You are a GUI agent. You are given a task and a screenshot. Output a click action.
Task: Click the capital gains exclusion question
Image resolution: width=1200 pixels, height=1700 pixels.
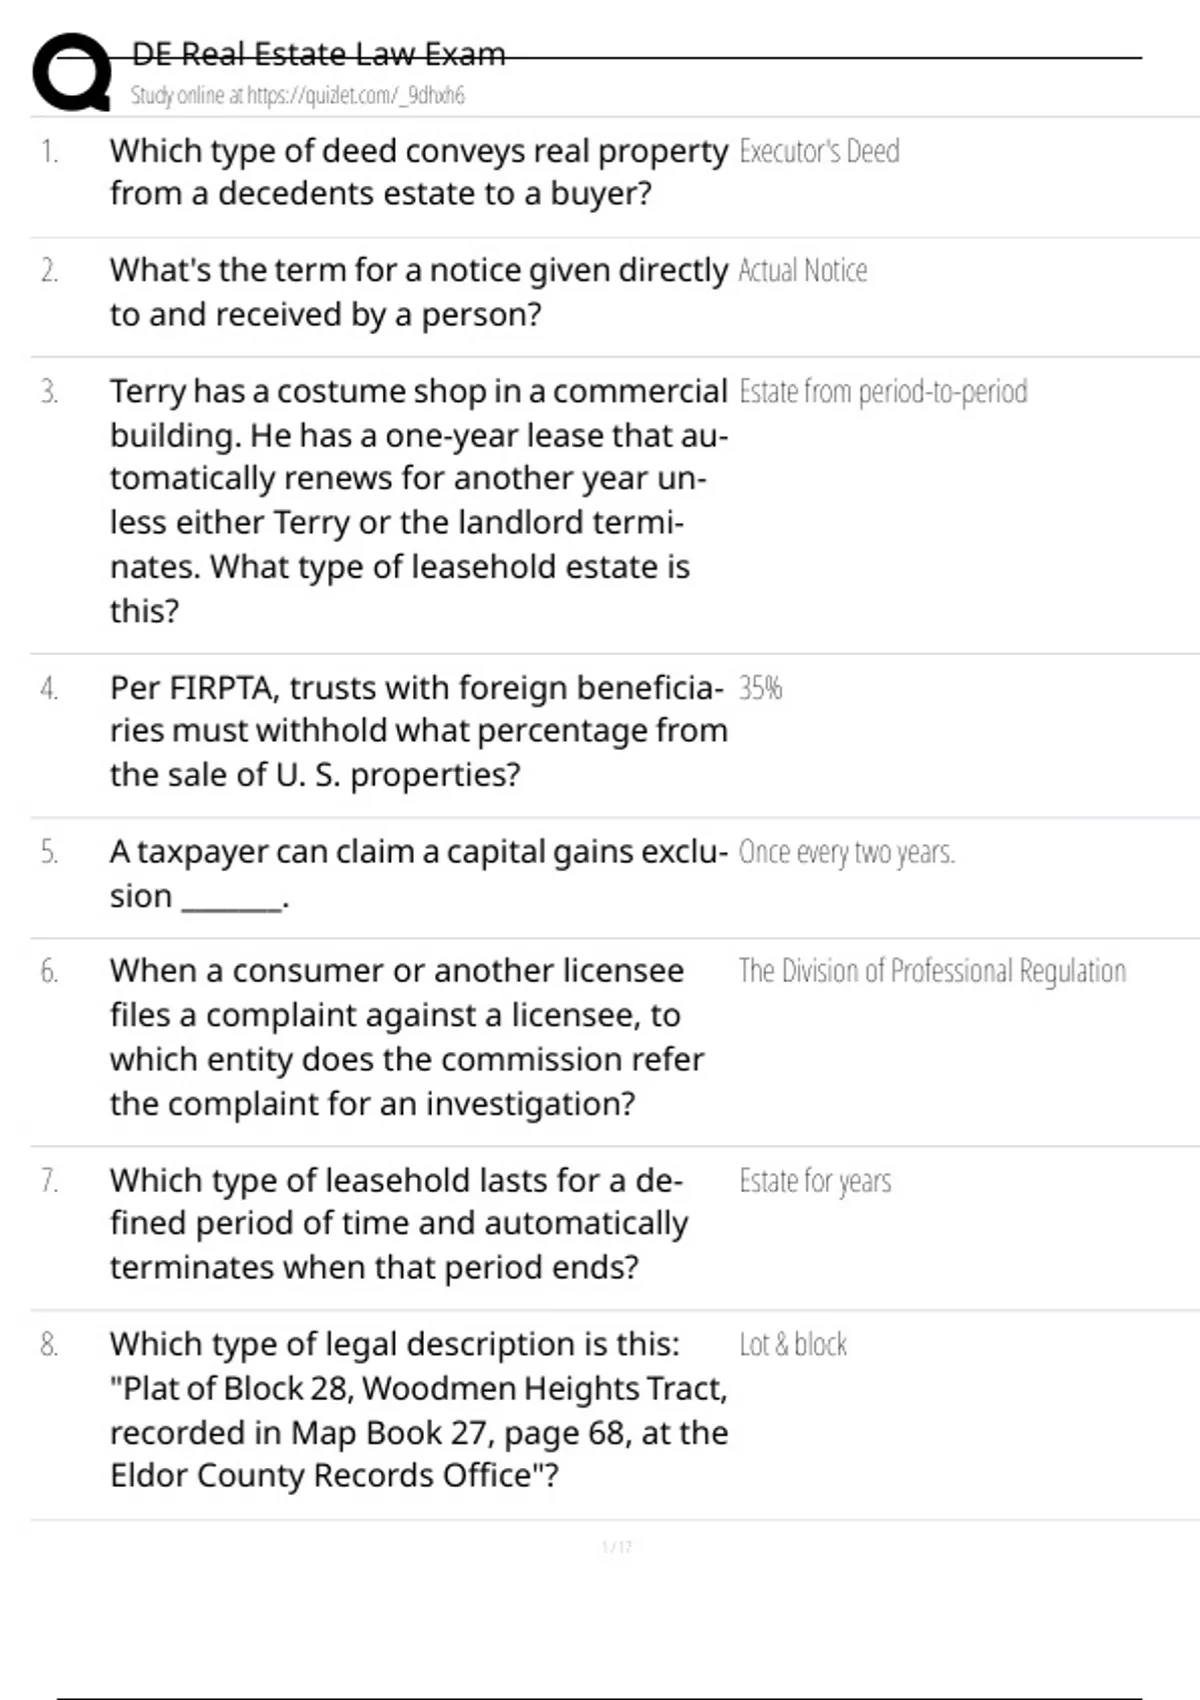[x=419, y=873]
